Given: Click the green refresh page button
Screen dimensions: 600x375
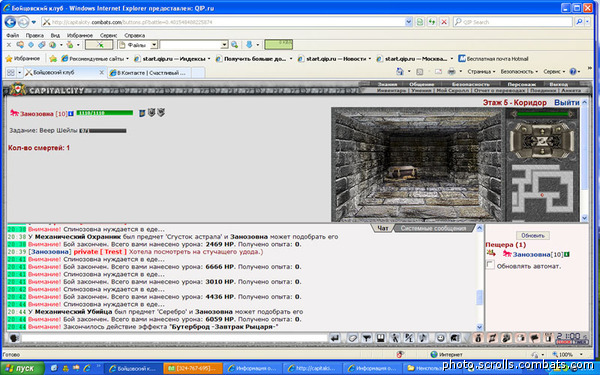Looking at the screenshot, I should (432, 22).
